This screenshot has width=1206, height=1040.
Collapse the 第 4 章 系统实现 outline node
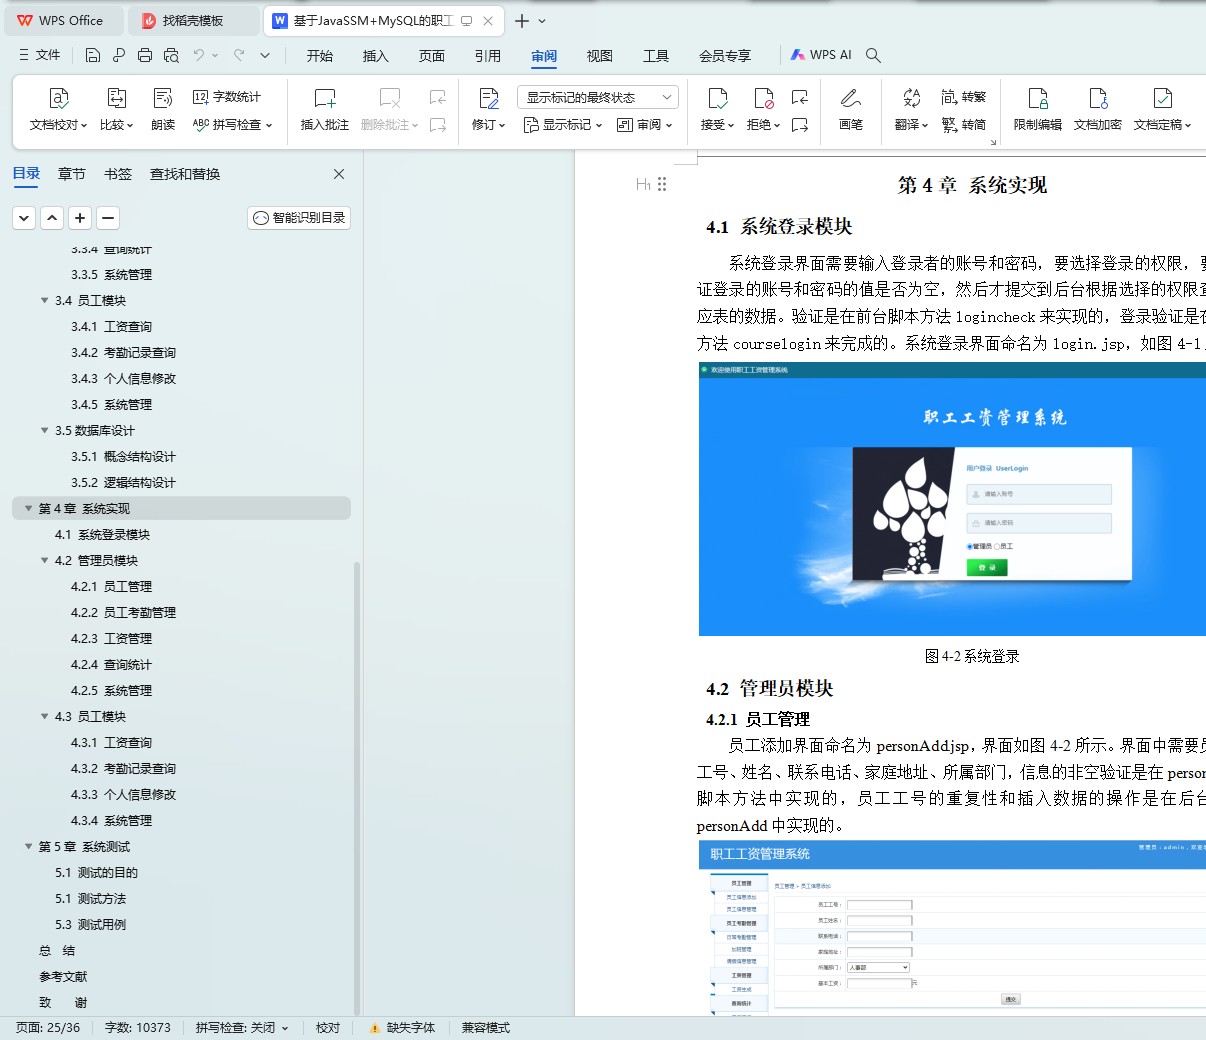(x=28, y=509)
